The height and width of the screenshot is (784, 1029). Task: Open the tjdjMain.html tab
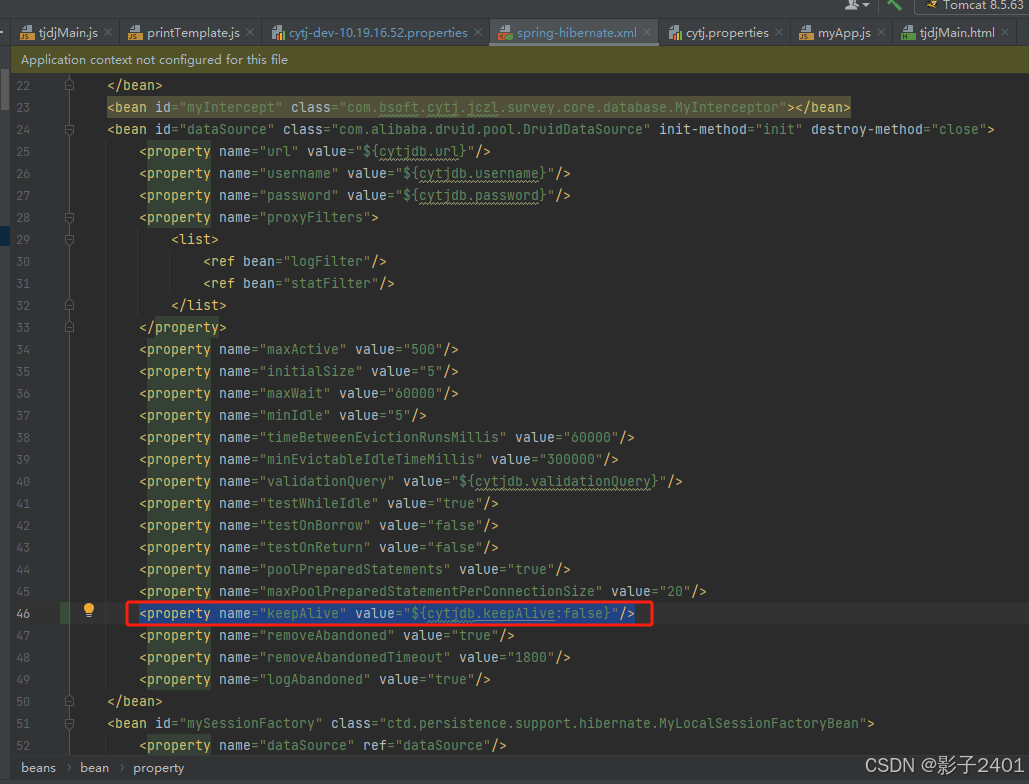(957, 33)
